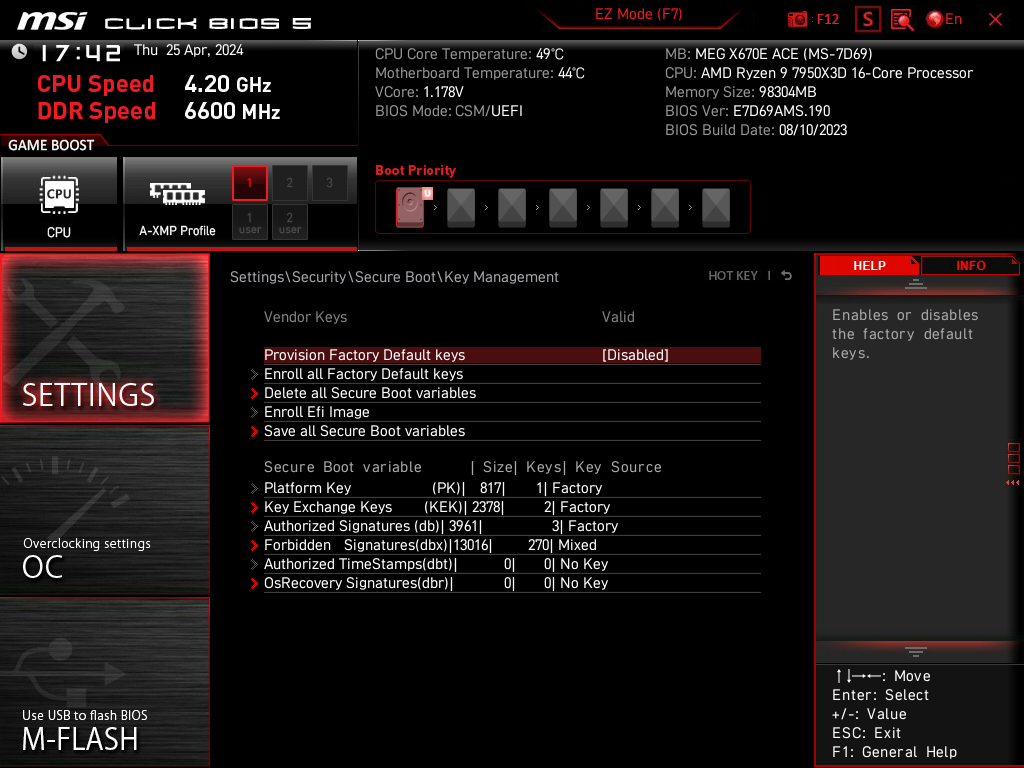
Task: Select A-XMP user profile 1
Action: coord(249,222)
